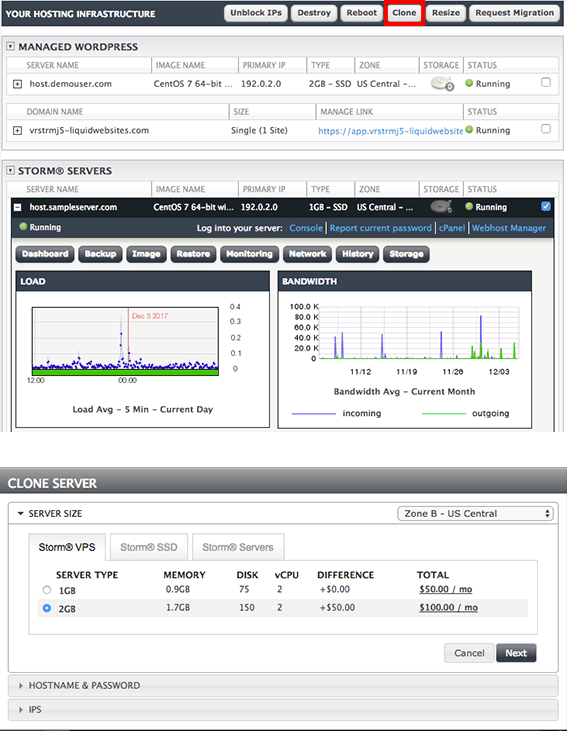Click storage disk icon for host.sampleserver.com
Image resolution: width=574 pixels, height=735 pixels.
click(441, 206)
